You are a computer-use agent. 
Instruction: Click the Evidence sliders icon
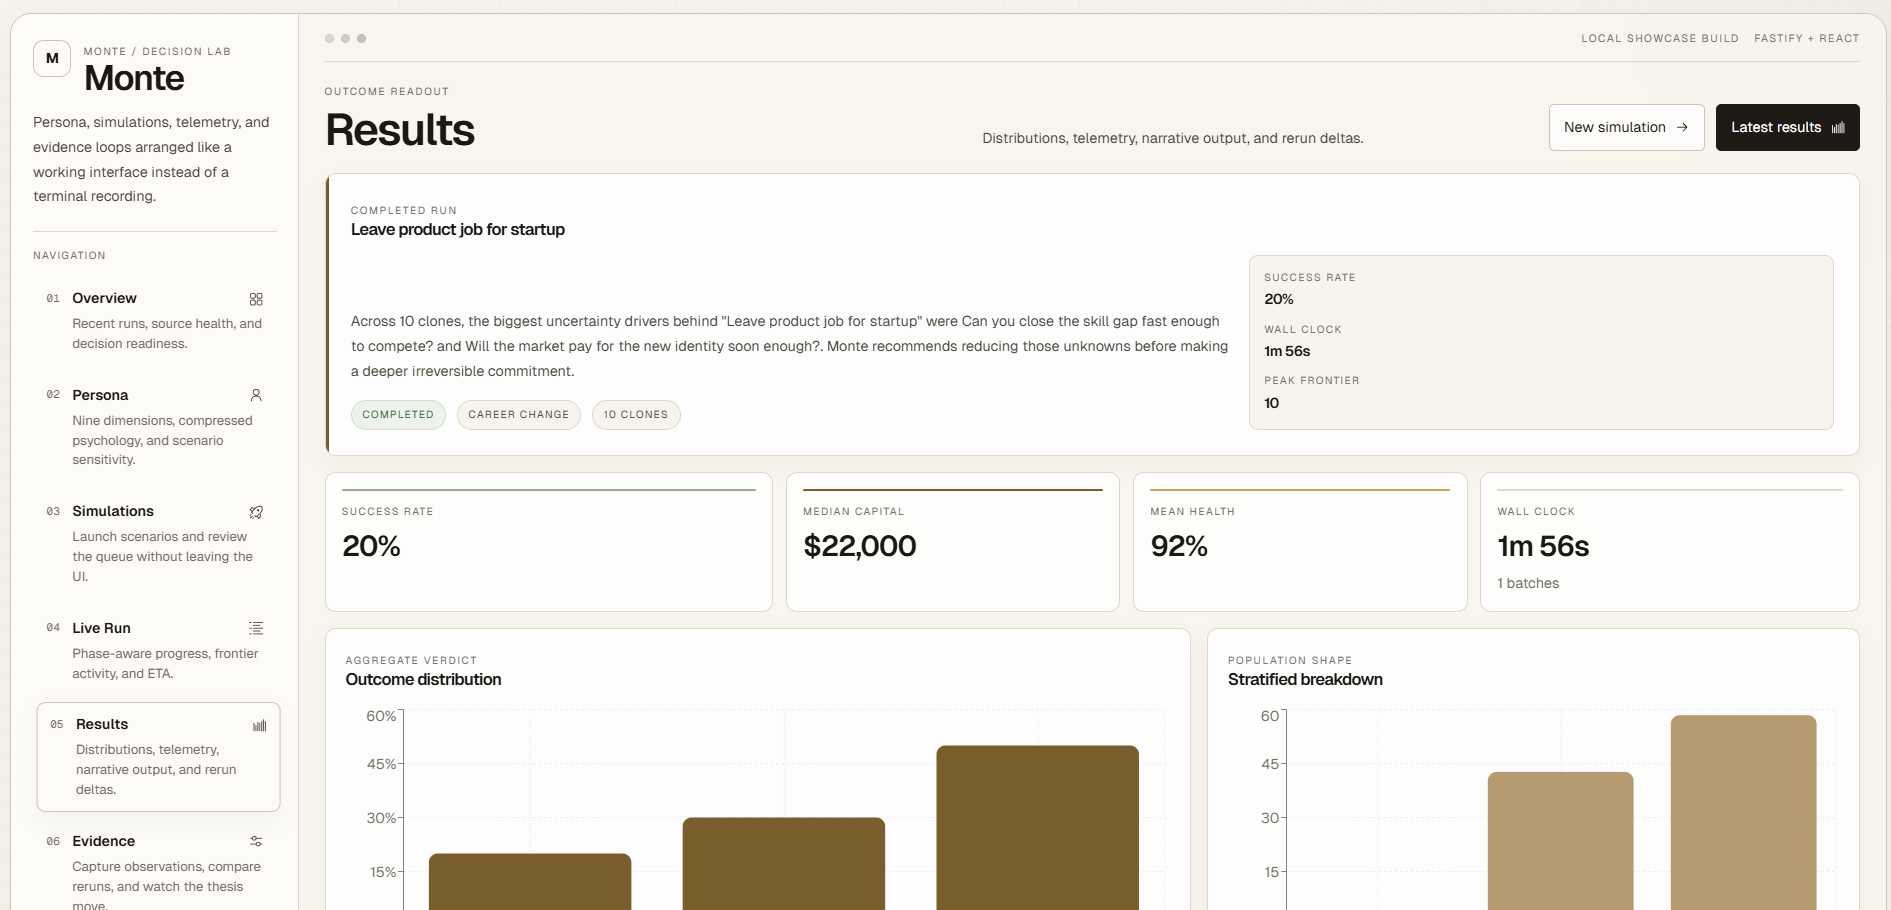(256, 841)
